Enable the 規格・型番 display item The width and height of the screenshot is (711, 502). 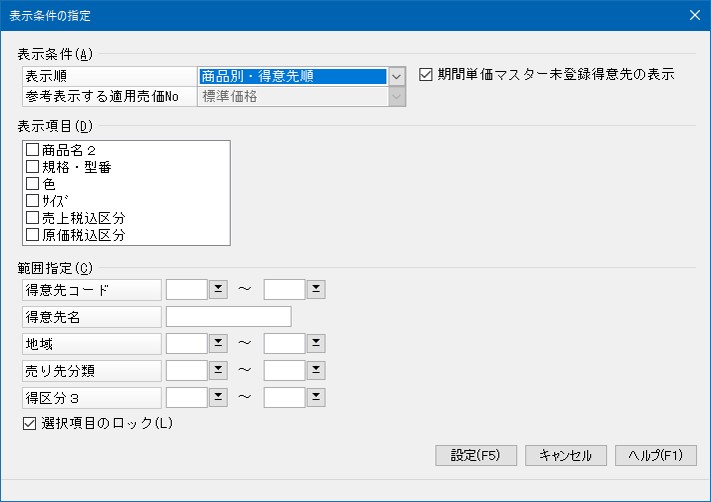point(32,167)
